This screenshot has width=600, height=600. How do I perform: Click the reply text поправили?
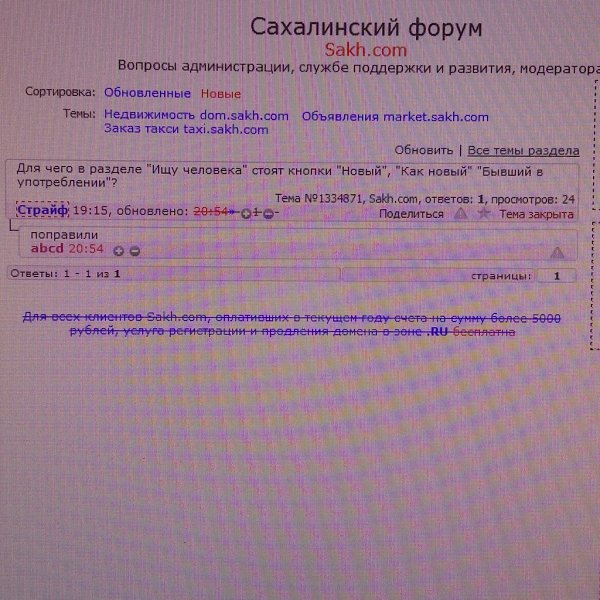(64, 235)
